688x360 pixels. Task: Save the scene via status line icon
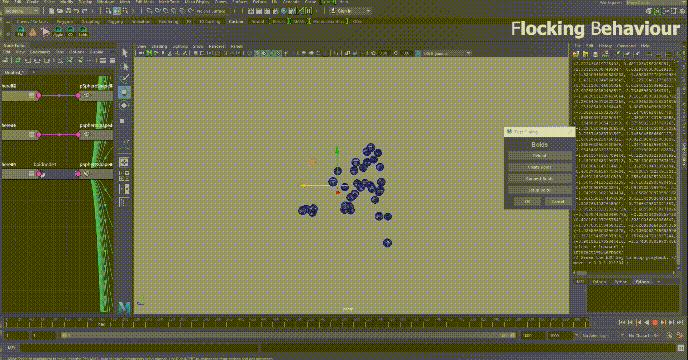(68, 11)
